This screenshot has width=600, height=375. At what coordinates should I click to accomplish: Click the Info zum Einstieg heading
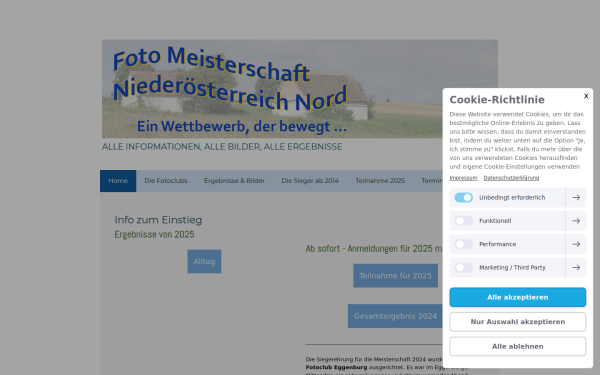click(x=158, y=220)
